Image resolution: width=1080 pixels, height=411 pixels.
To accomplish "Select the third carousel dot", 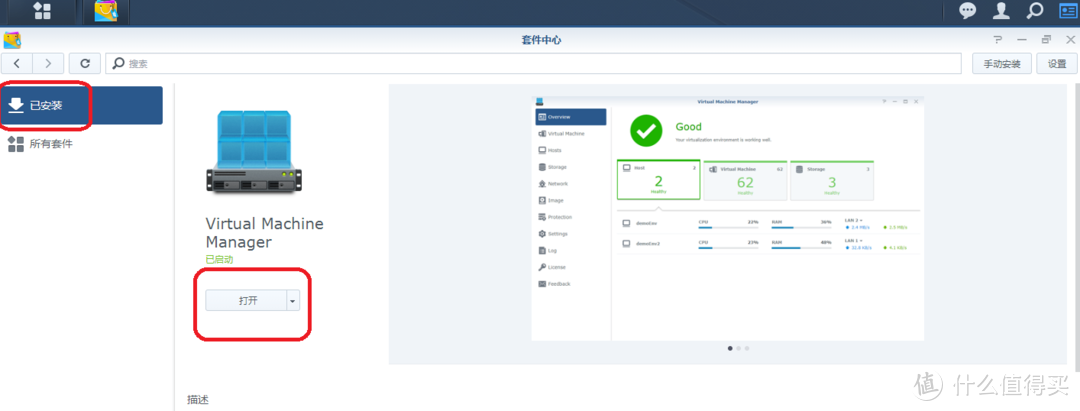I will click(747, 348).
